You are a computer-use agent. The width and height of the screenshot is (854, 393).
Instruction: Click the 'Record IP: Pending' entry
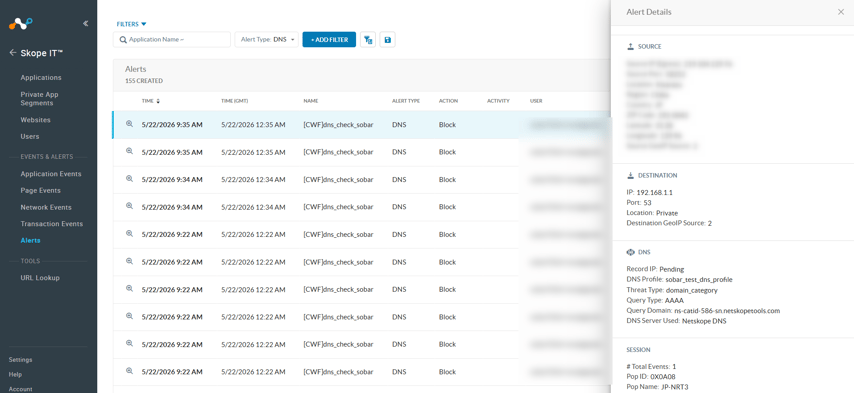point(655,269)
